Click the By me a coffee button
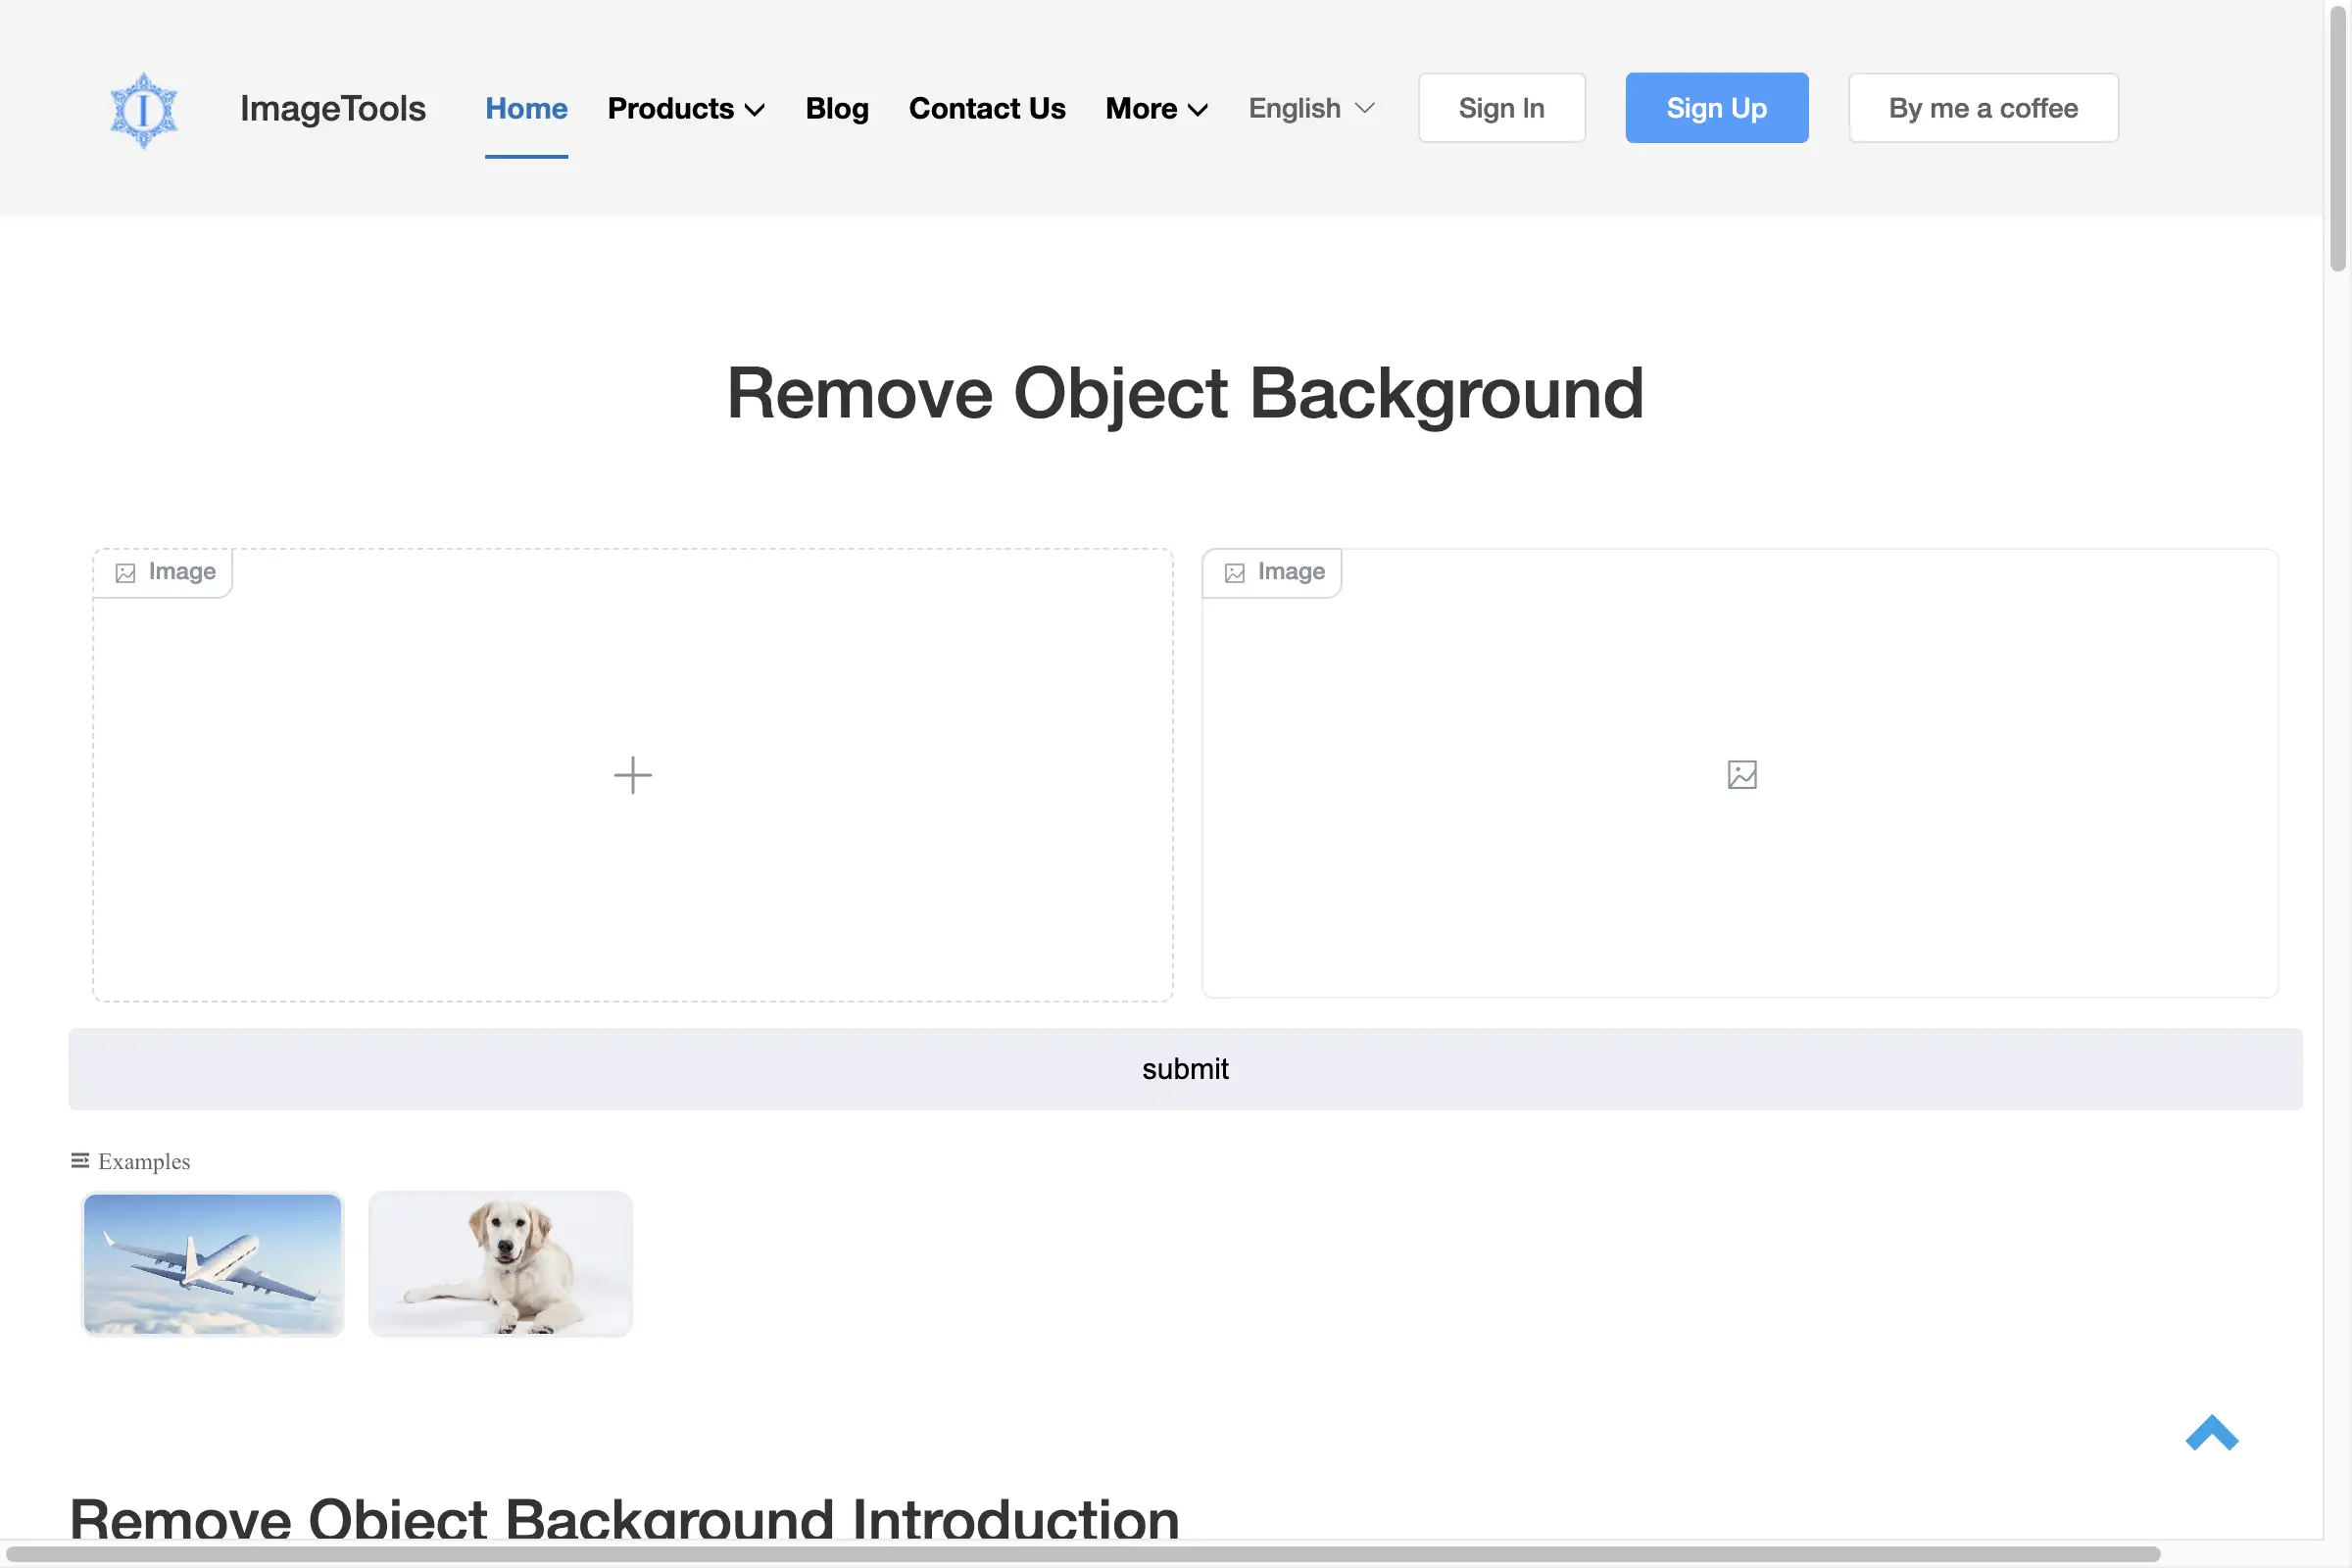This screenshot has width=2352, height=1568. click(x=1983, y=107)
